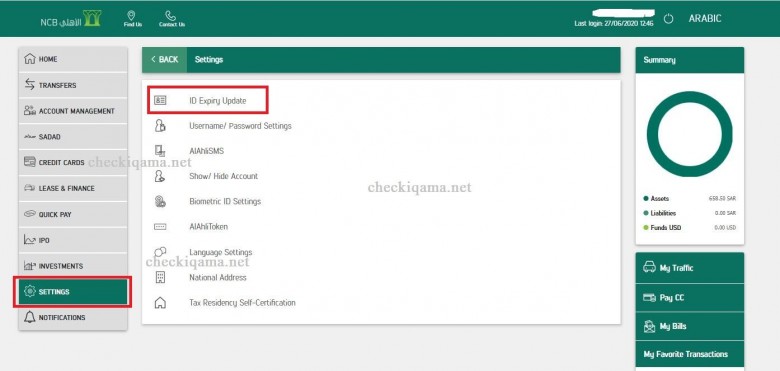The image size is (780, 371).
Task: Open the Contact Us phone icon
Action: point(171,15)
